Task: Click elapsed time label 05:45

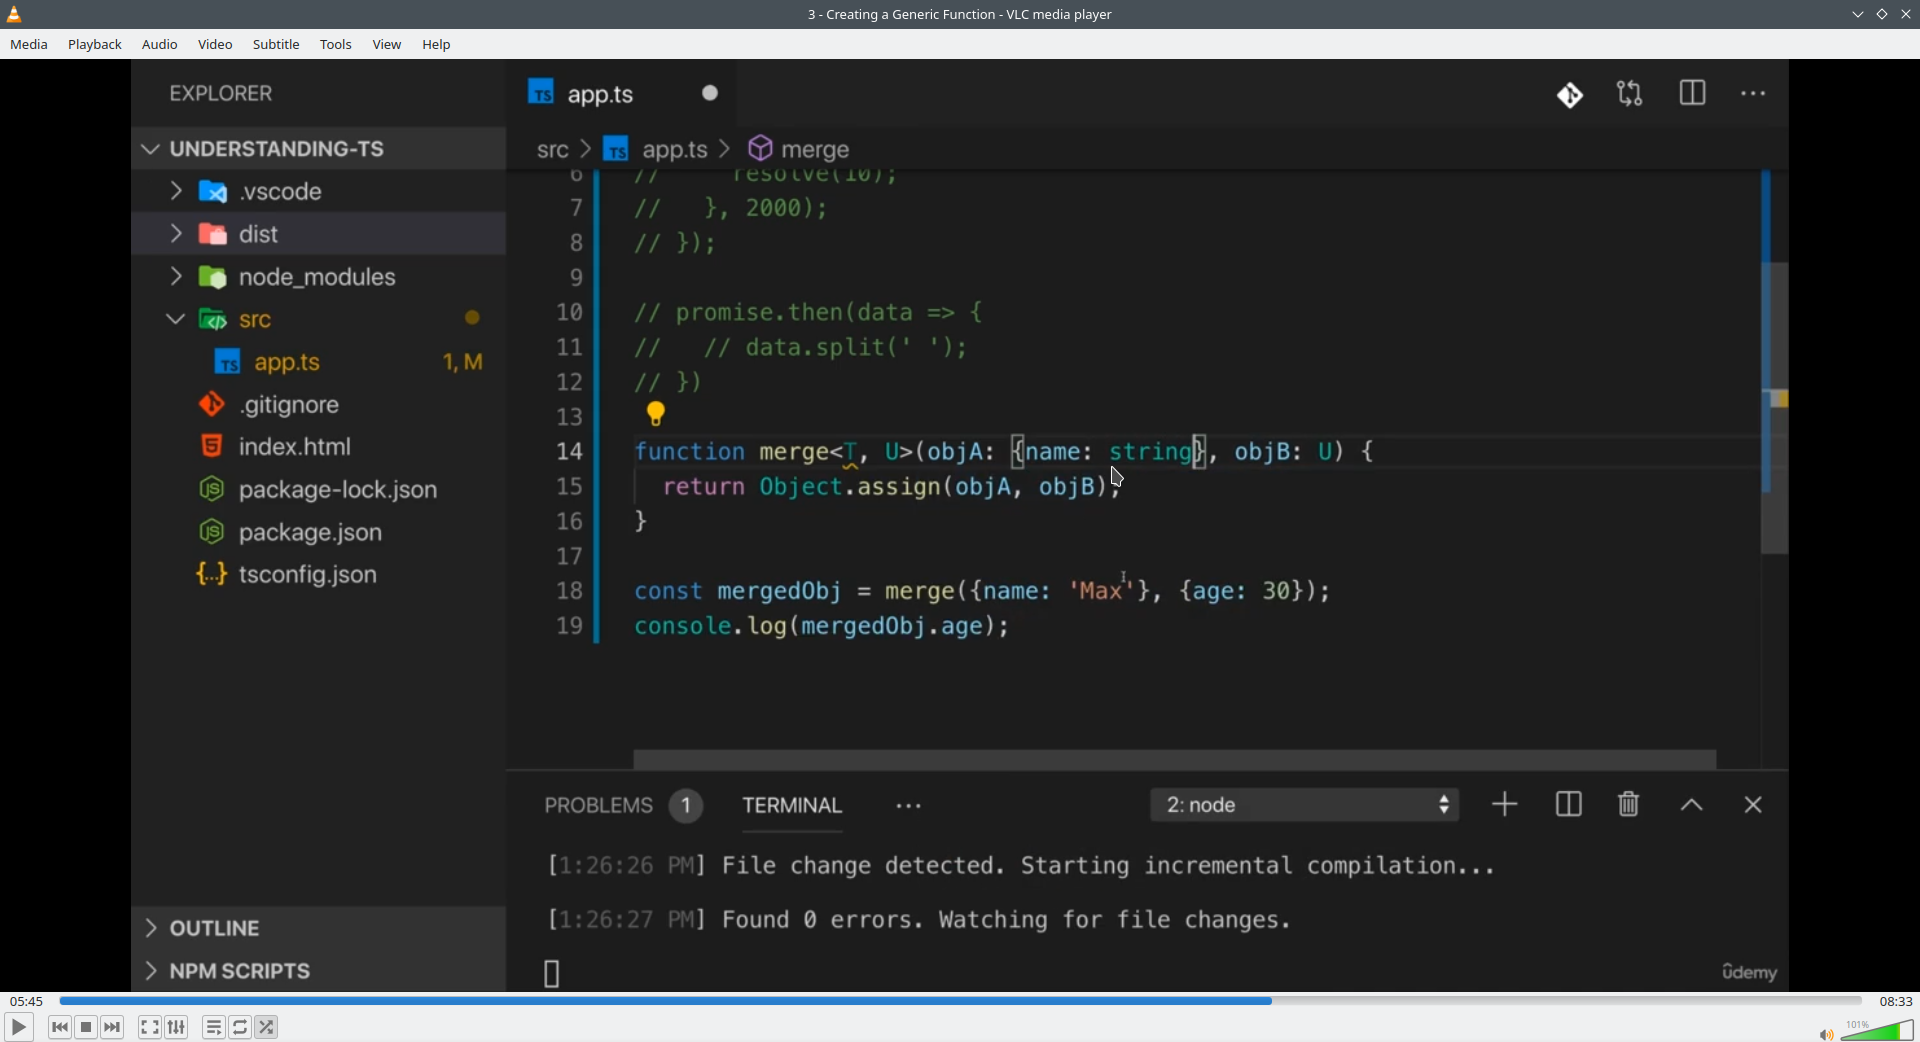Action: point(26,1001)
